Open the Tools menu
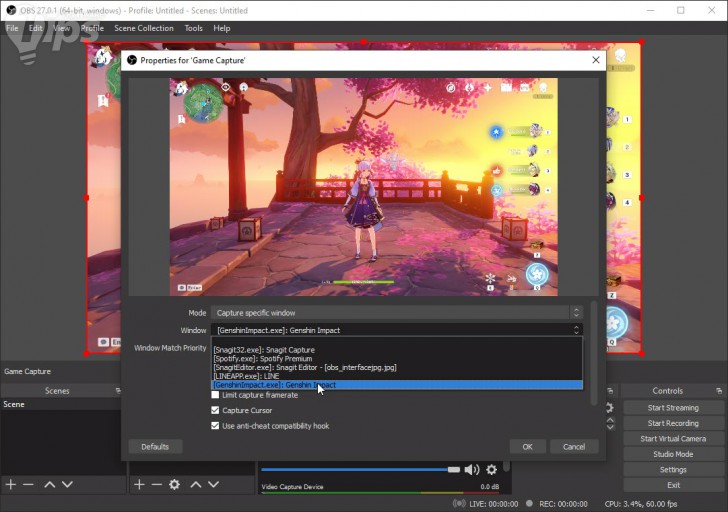Image resolution: width=728 pixels, height=512 pixels. click(x=194, y=28)
